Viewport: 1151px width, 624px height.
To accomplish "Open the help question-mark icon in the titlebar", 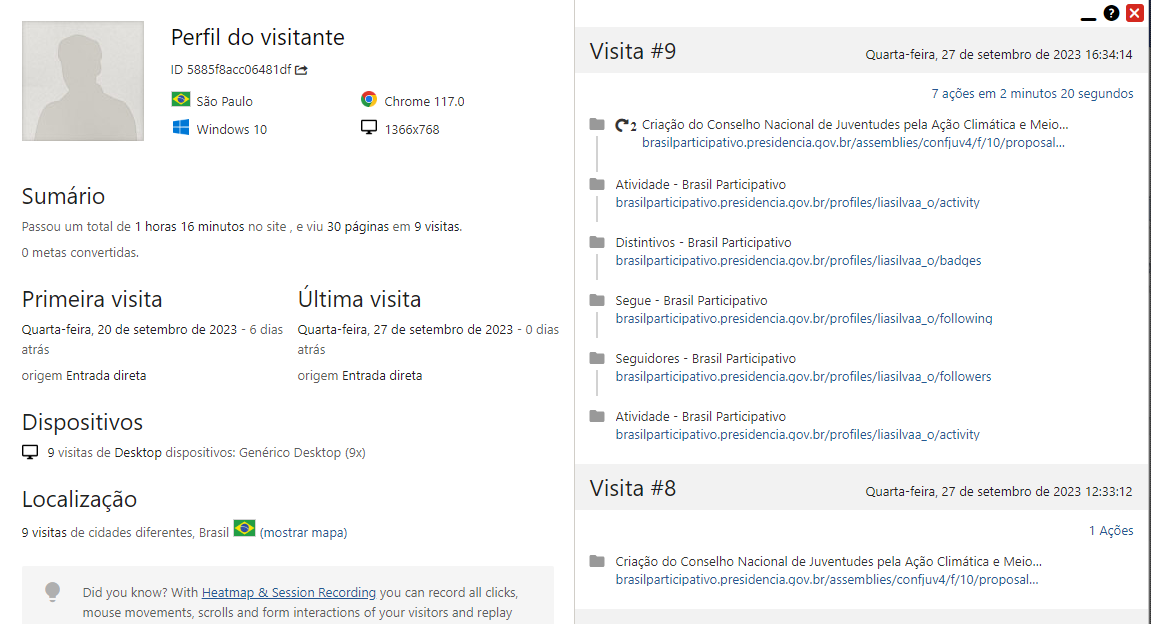I will pos(1110,13).
